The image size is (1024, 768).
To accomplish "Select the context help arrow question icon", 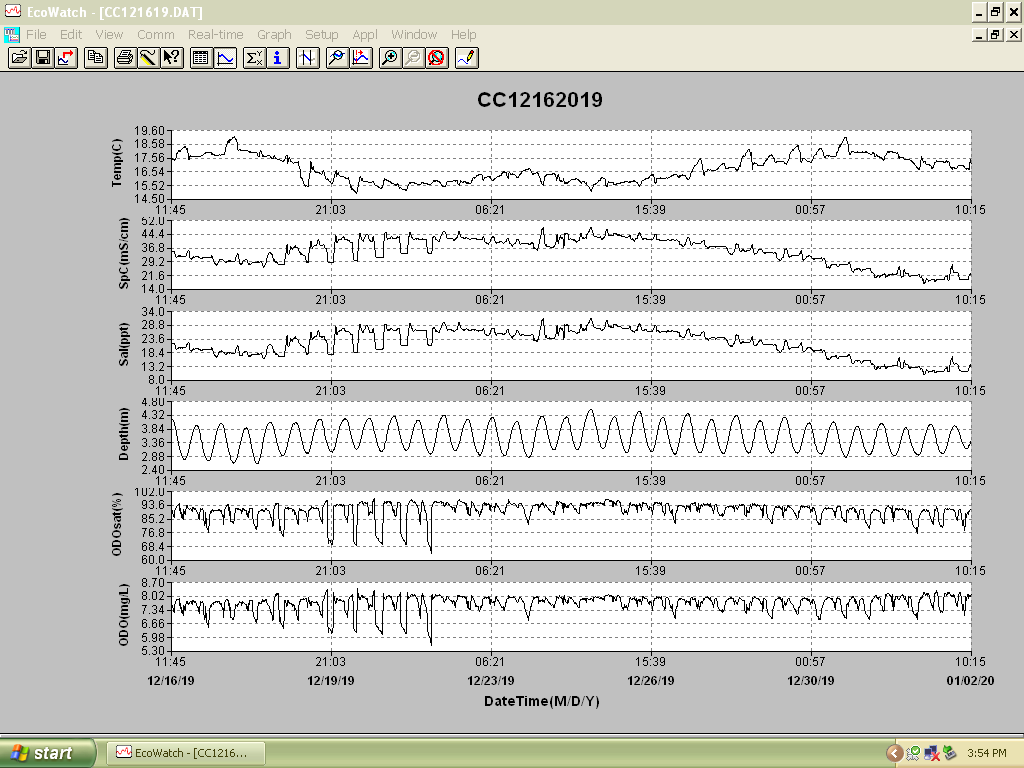I will (172, 58).
